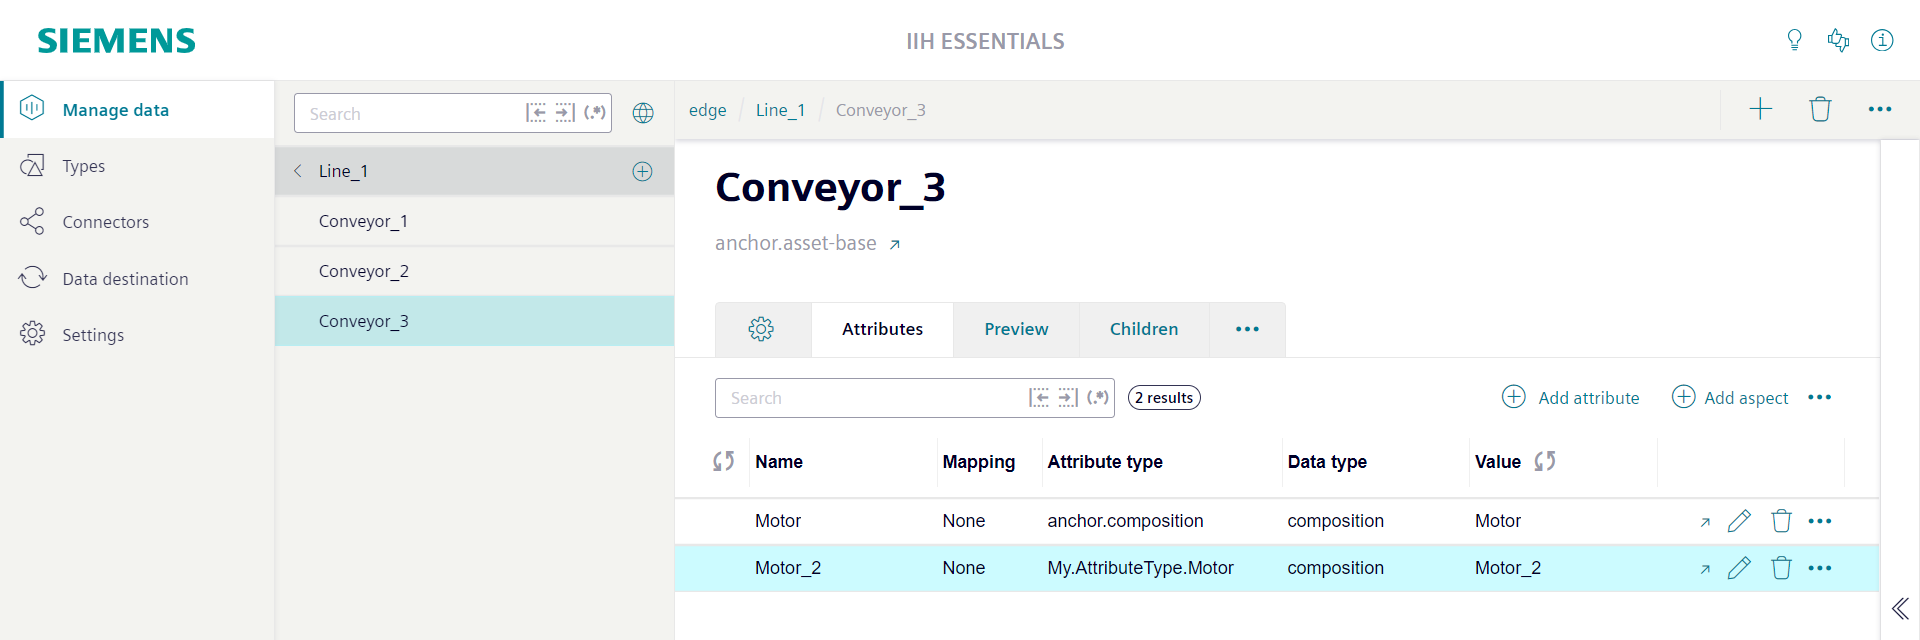Open Motor row link arrow icon
Viewport: 1920px width, 640px height.
[1705, 522]
